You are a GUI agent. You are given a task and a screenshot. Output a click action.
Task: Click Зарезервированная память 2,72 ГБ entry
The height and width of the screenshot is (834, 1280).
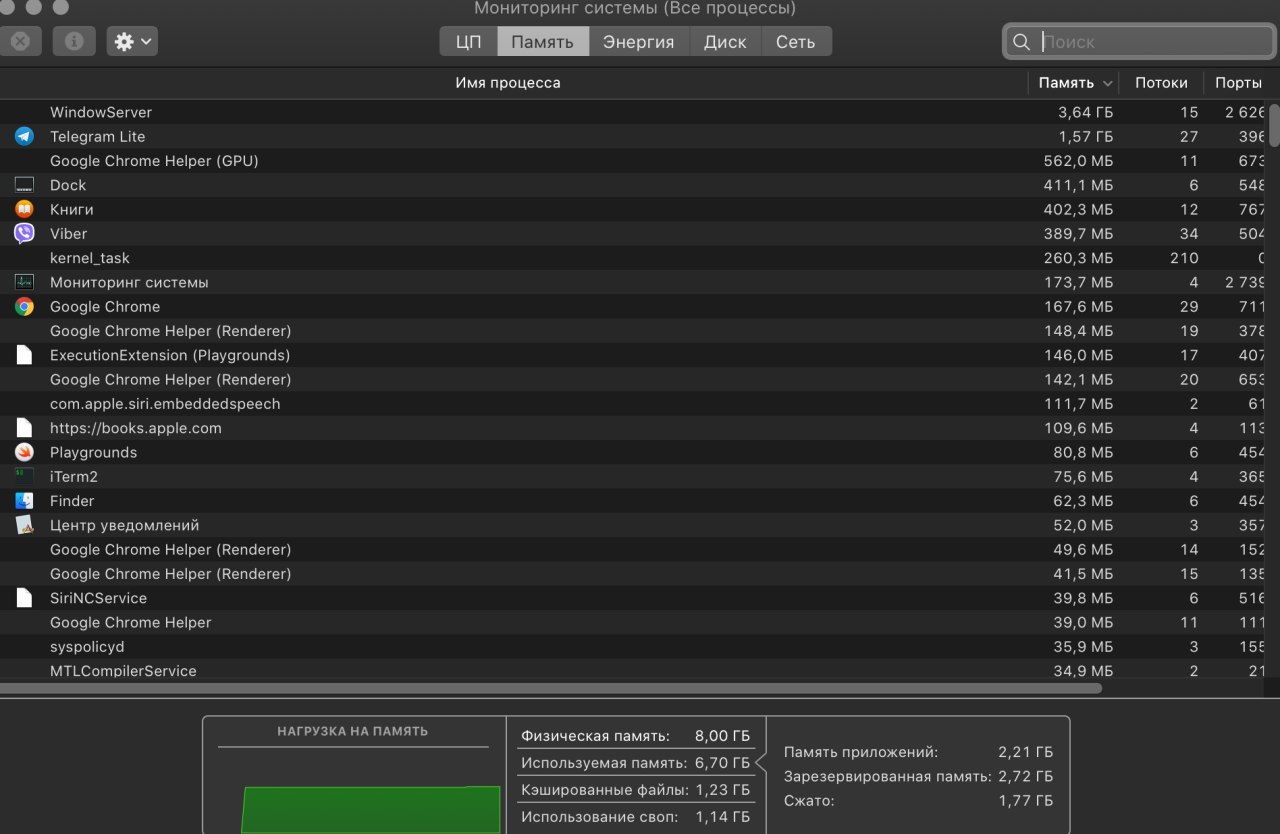(x=918, y=776)
